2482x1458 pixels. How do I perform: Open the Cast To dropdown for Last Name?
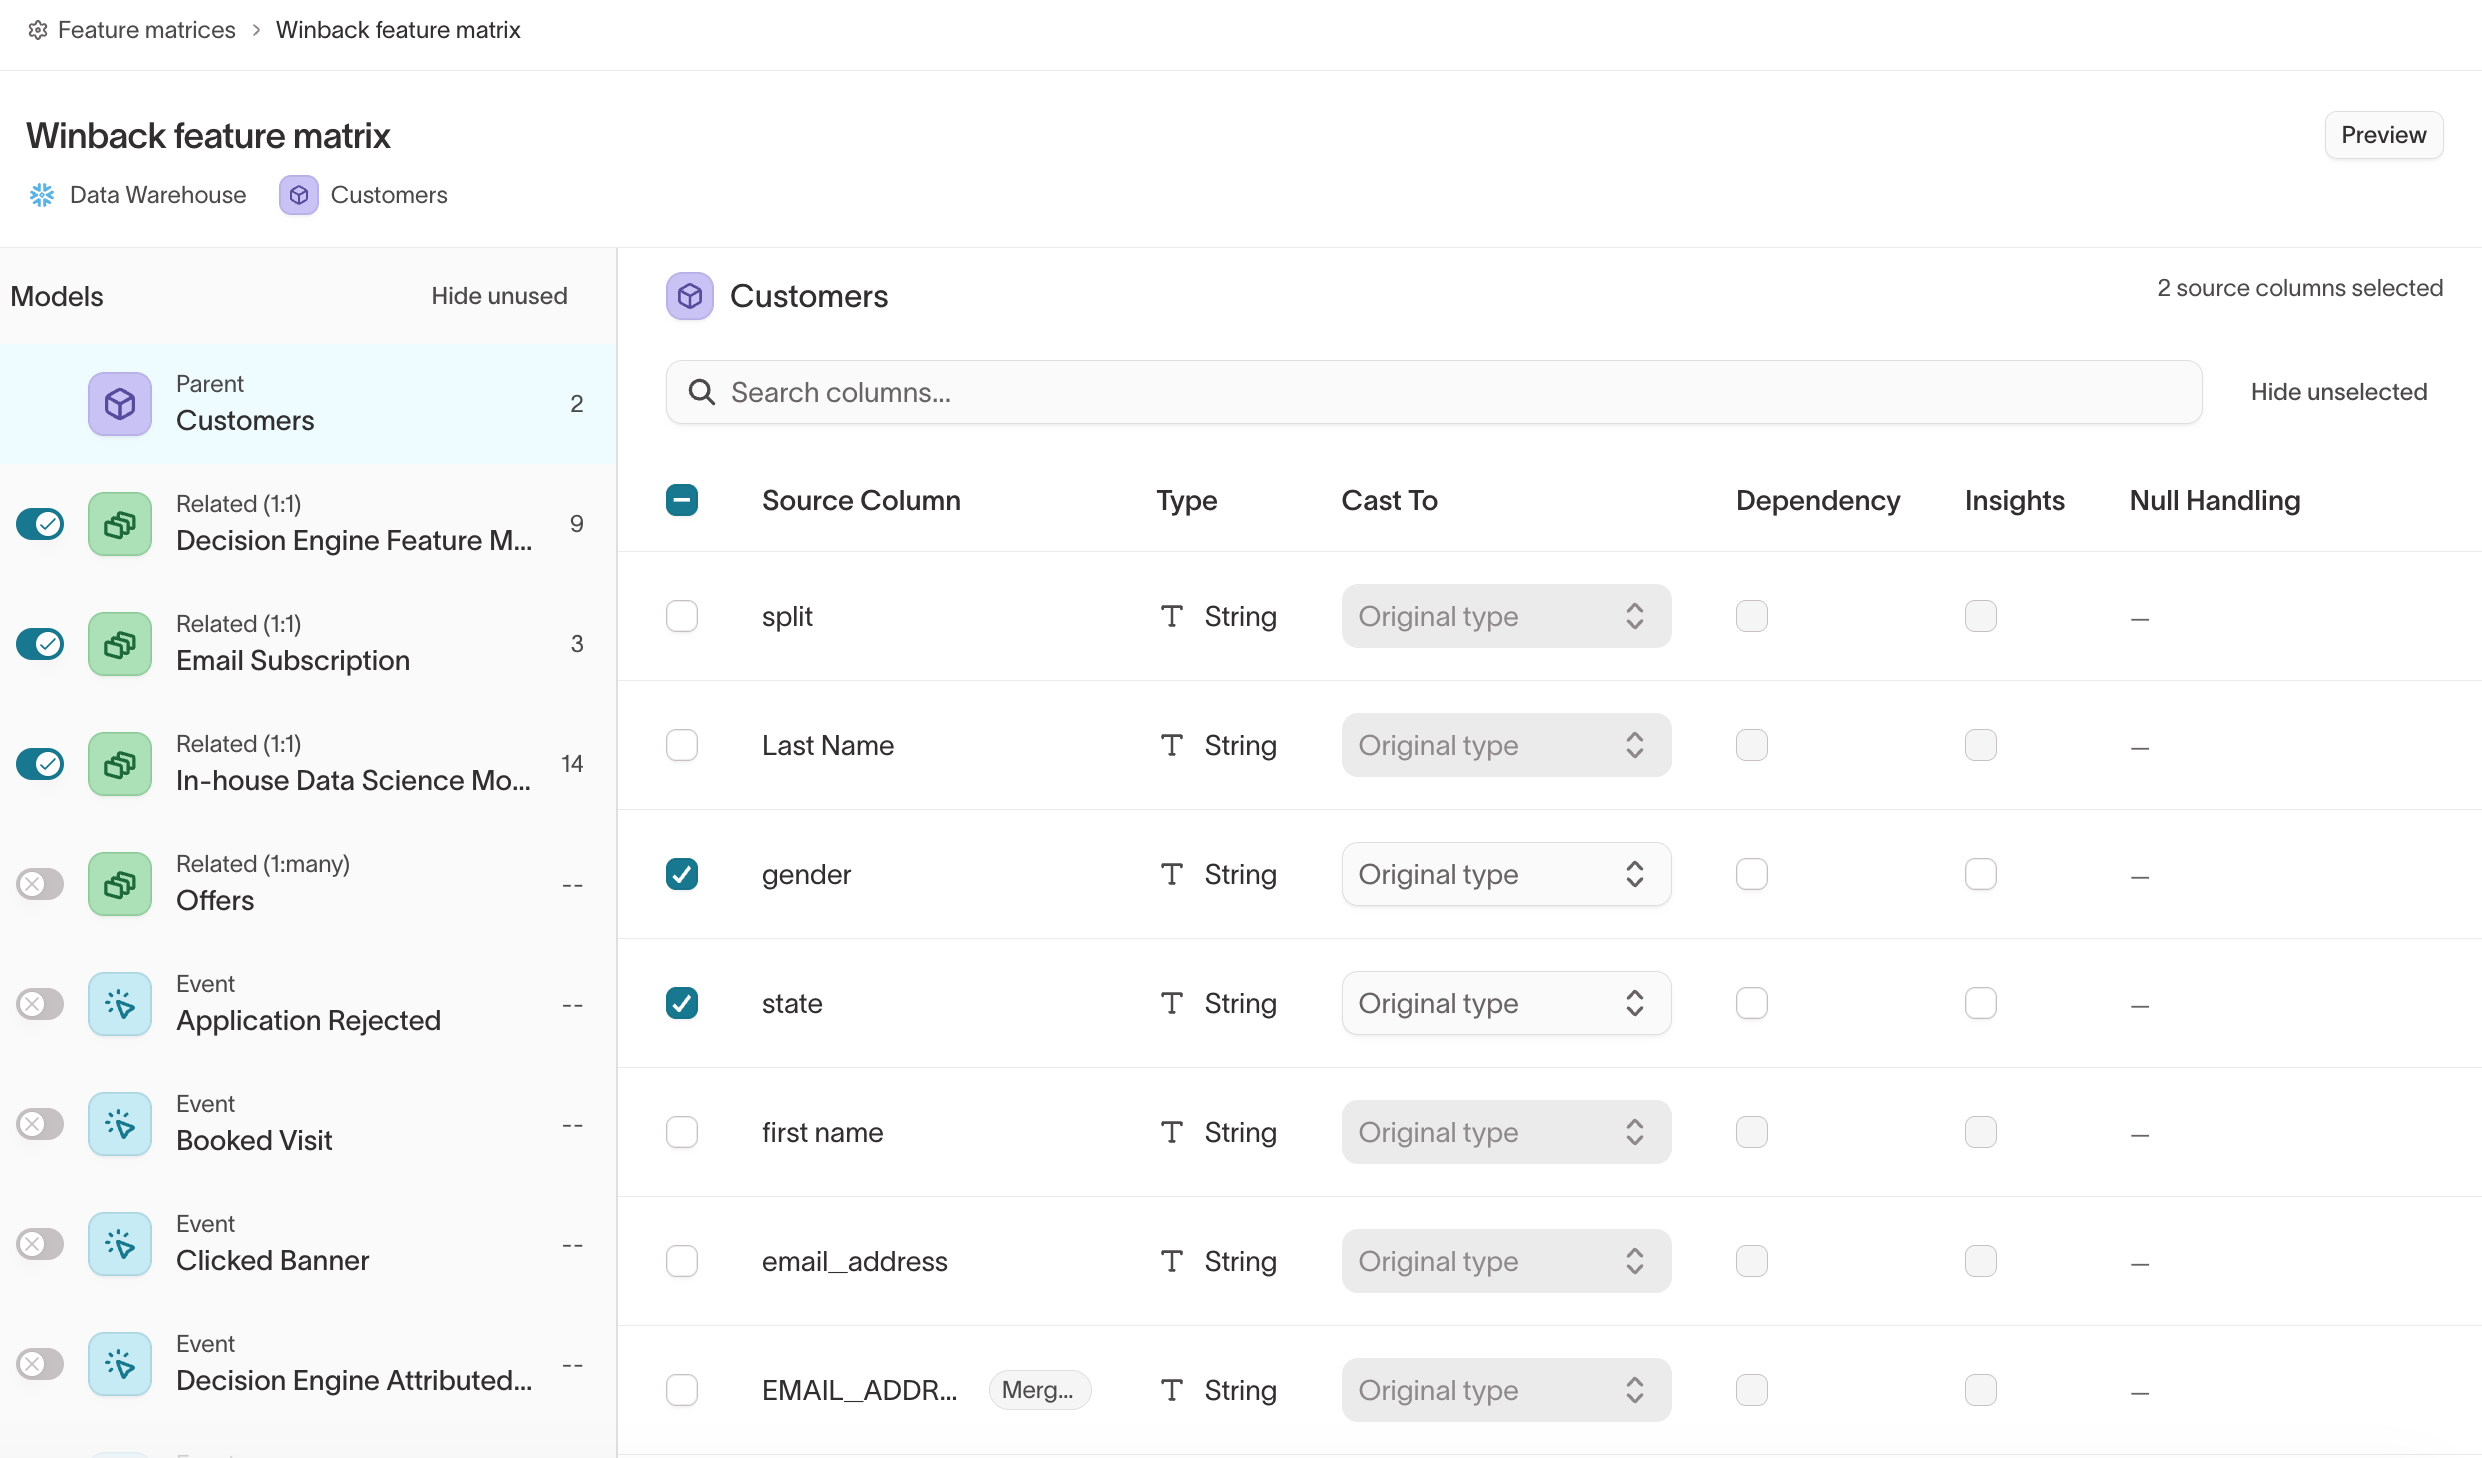click(1506, 745)
